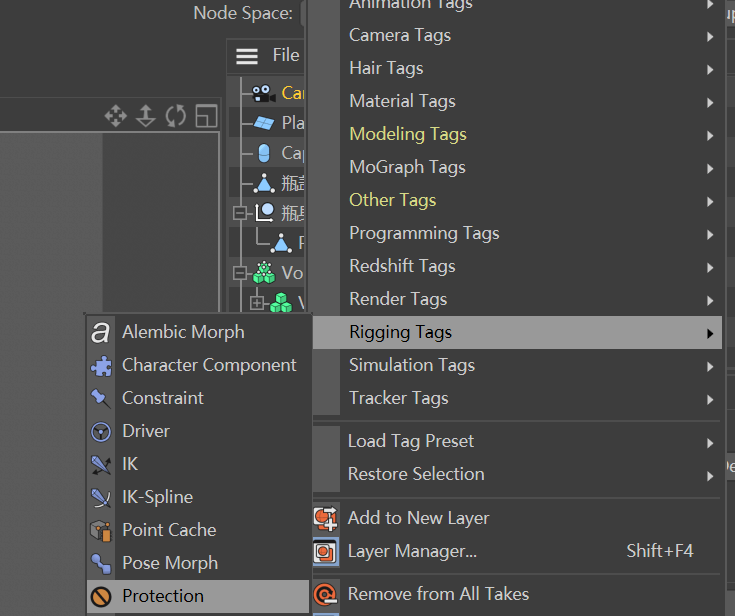Select the Plane object icon

coord(264,123)
